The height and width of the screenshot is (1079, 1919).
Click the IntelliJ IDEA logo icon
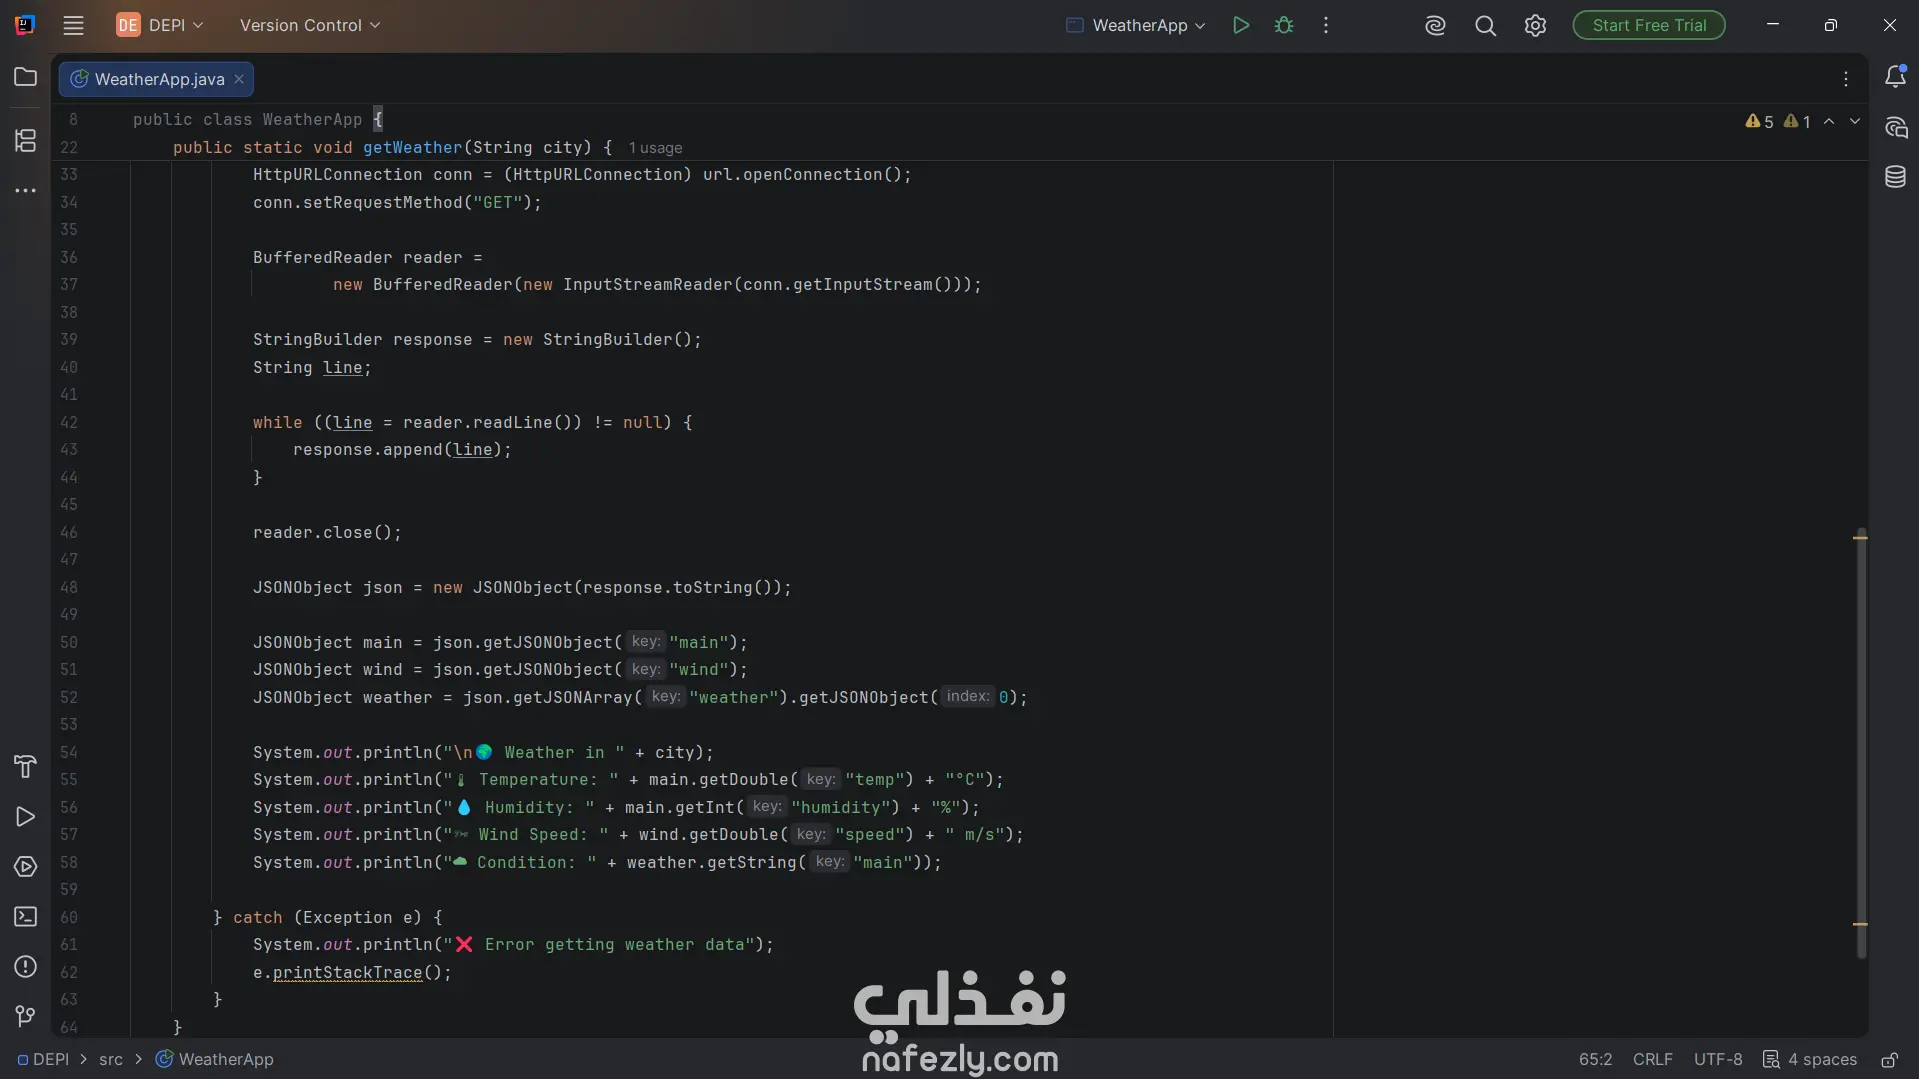point(25,25)
